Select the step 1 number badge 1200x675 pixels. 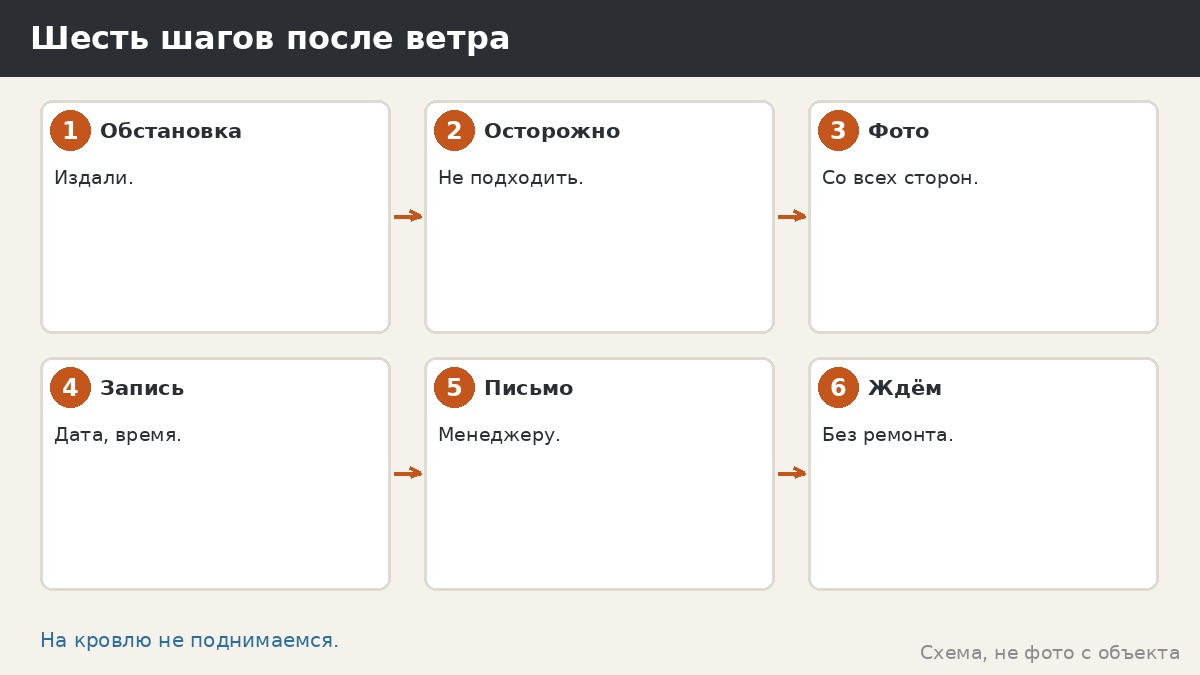[x=70, y=131]
